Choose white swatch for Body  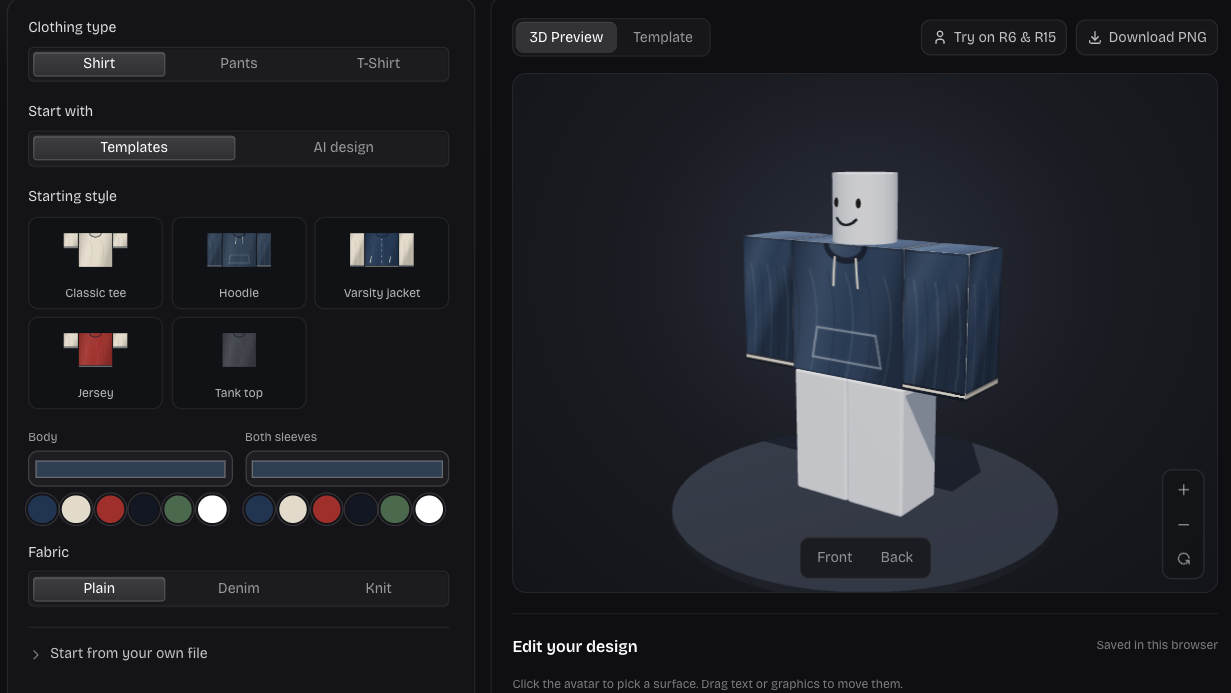[212, 509]
